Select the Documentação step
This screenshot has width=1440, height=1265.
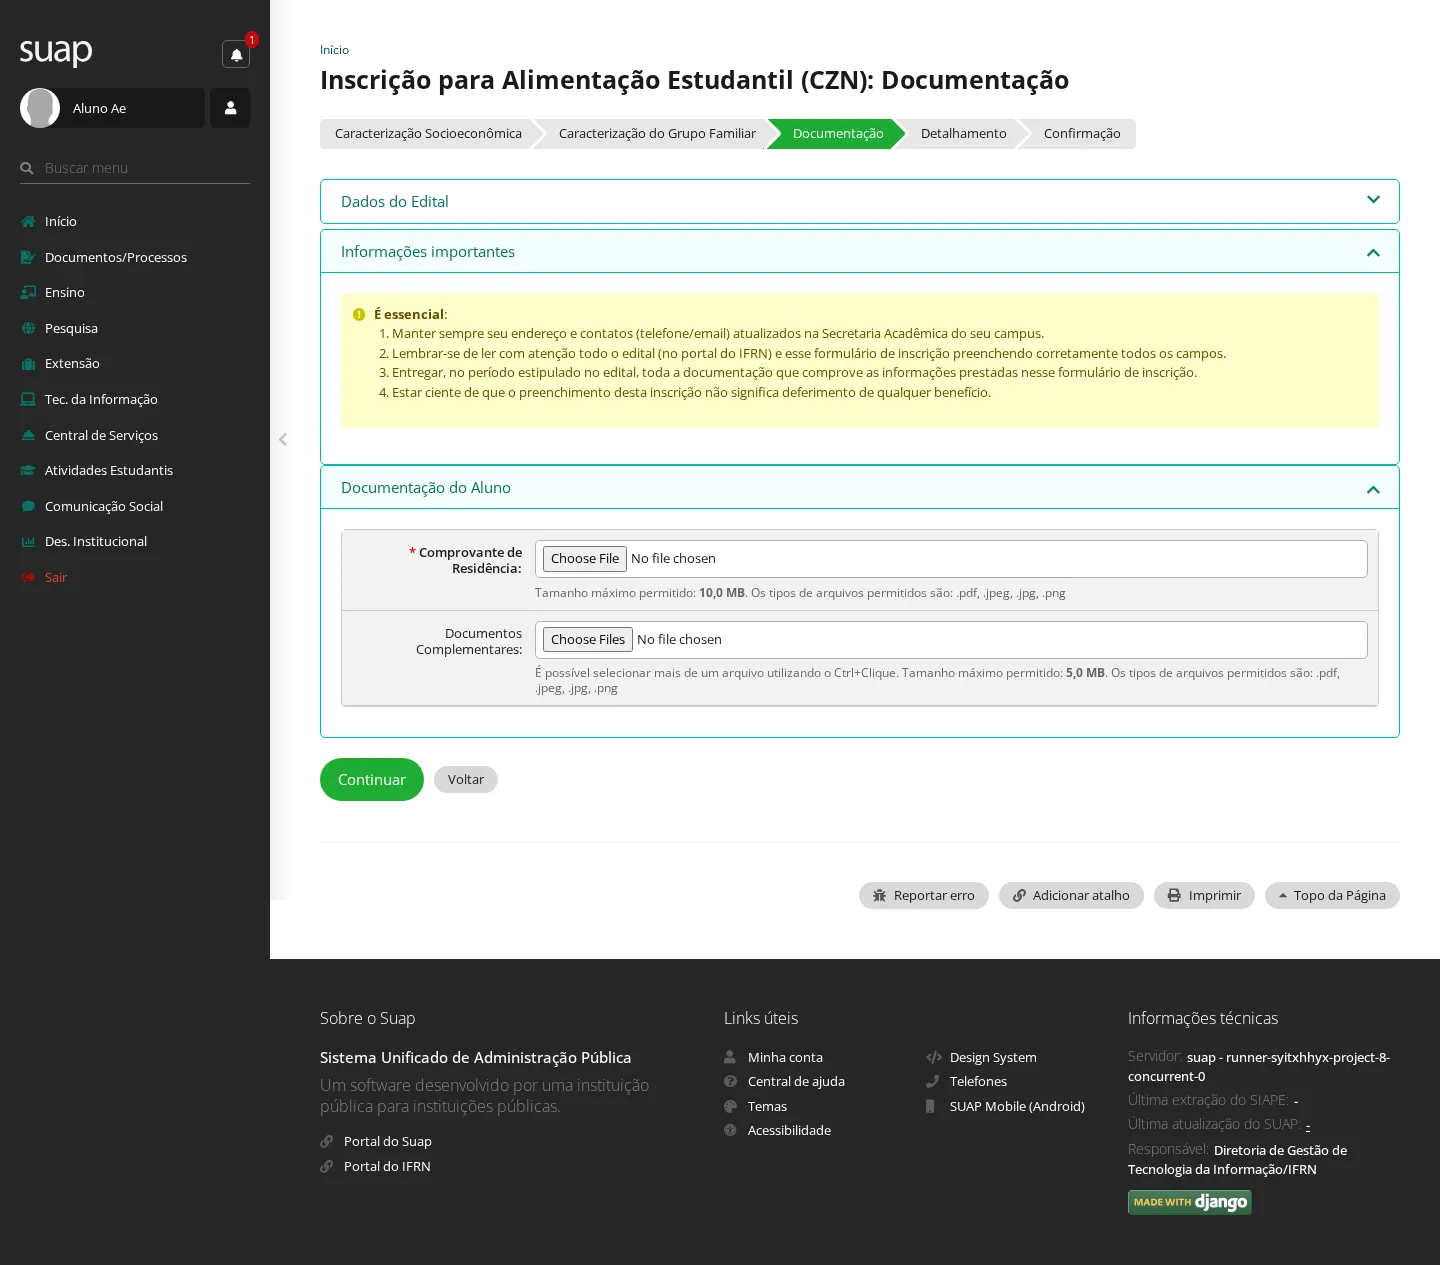[838, 134]
